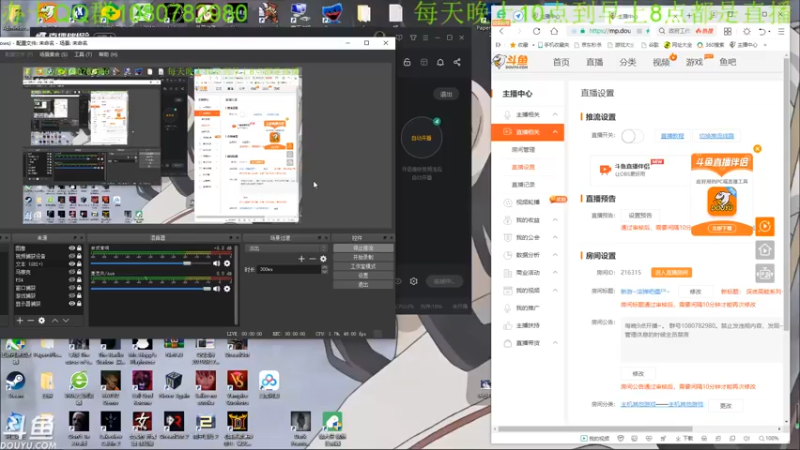Toggle visibility eye of 窗口捕获 source
This screenshot has height=450, width=800.
pyautogui.click(x=71, y=288)
